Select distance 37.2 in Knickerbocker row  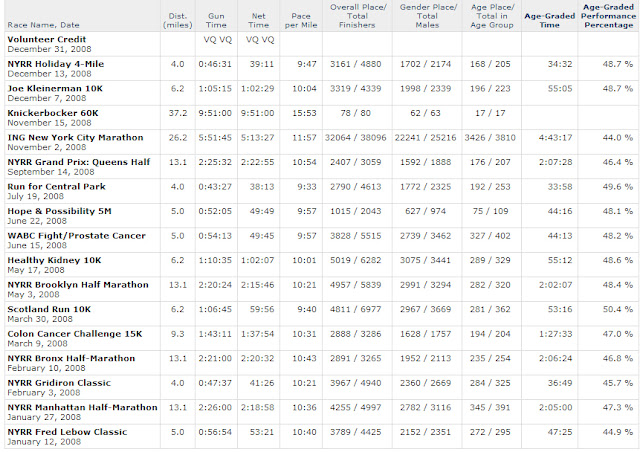(x=178, y=113)
